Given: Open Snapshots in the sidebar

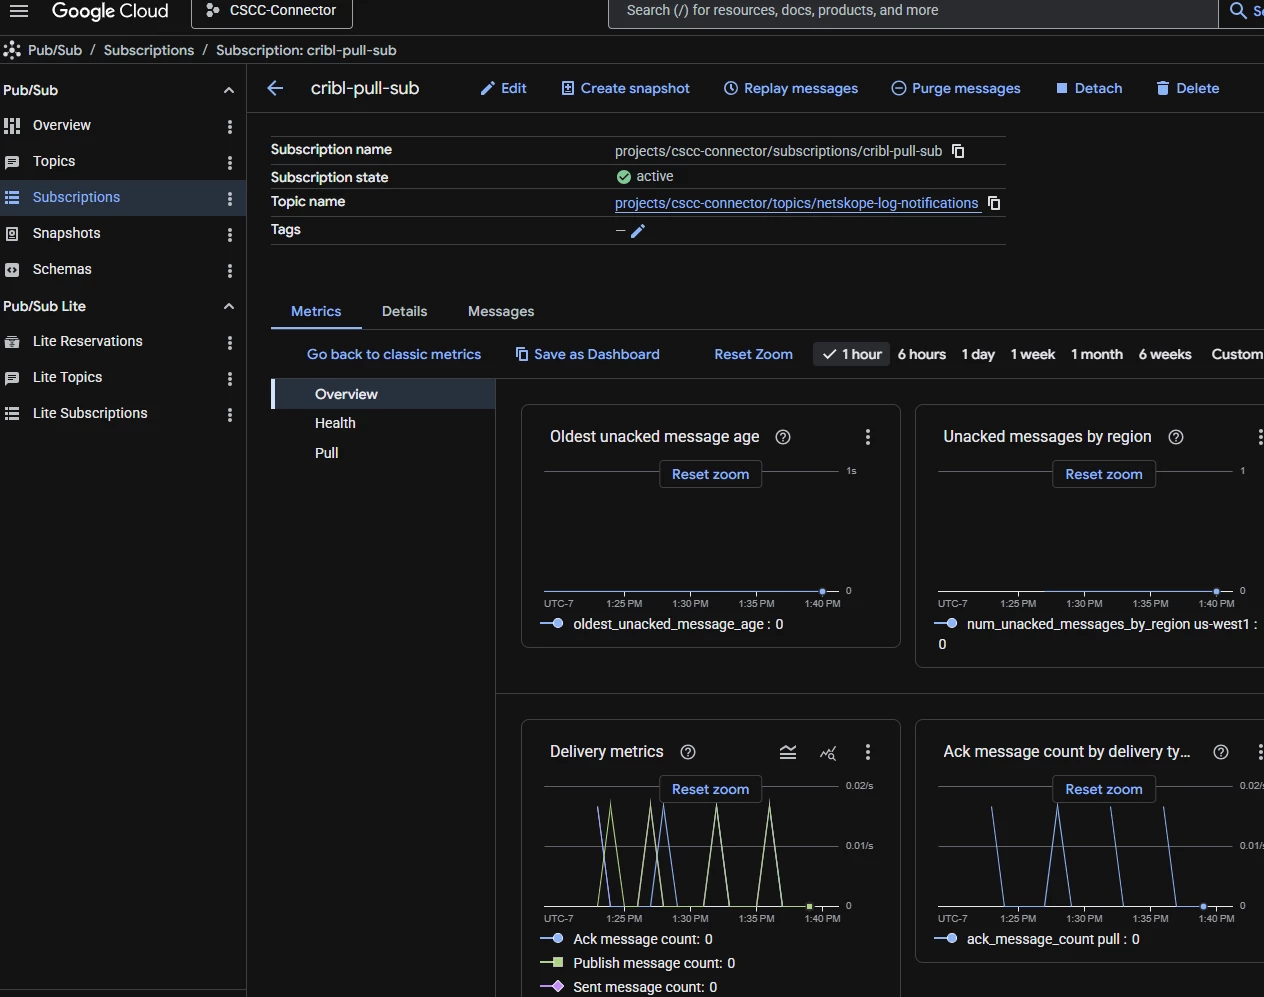Looking at the screenshot, I should pos(66,233).
